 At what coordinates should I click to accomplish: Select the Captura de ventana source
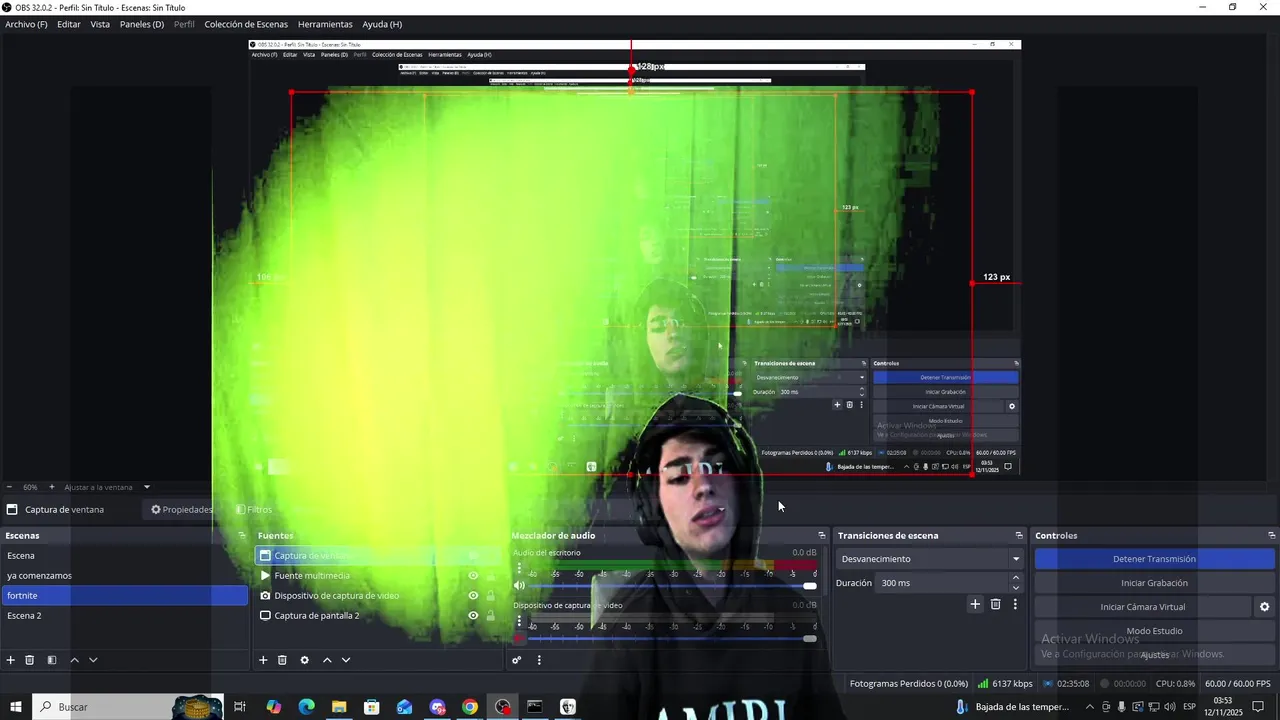377,556
